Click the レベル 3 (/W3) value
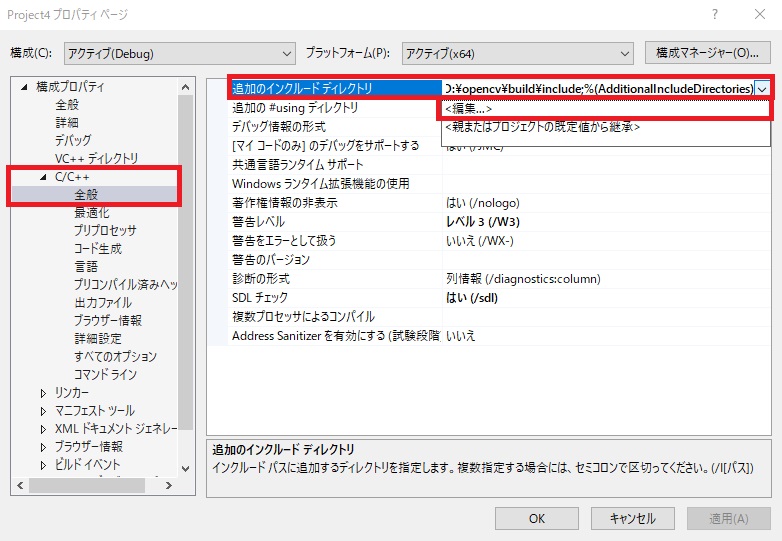 483,221
